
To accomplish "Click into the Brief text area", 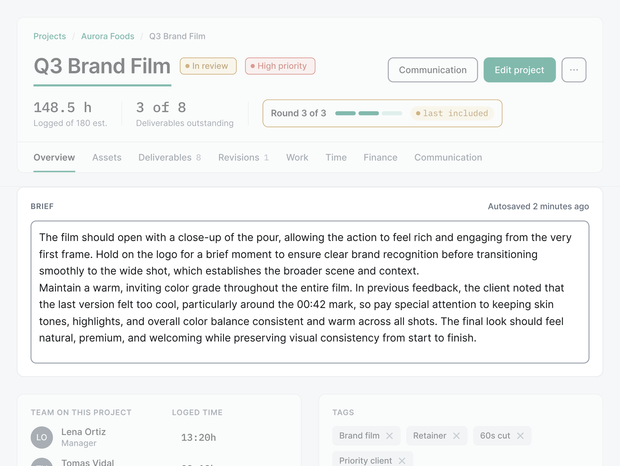I will 310,292.
